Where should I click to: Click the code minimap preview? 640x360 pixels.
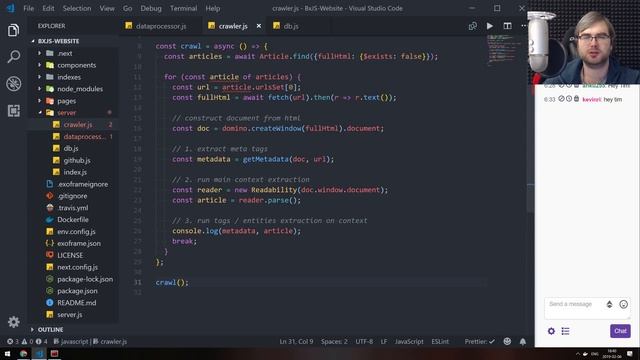pos(505,50)
